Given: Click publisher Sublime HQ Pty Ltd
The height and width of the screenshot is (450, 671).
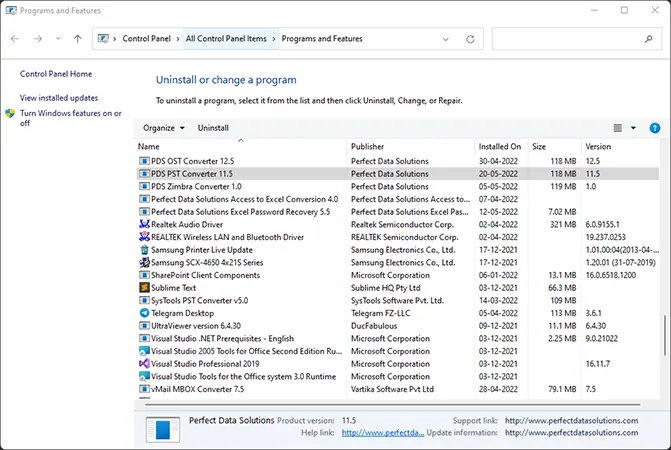Looking at the screenshot, I should click(386, 288).
